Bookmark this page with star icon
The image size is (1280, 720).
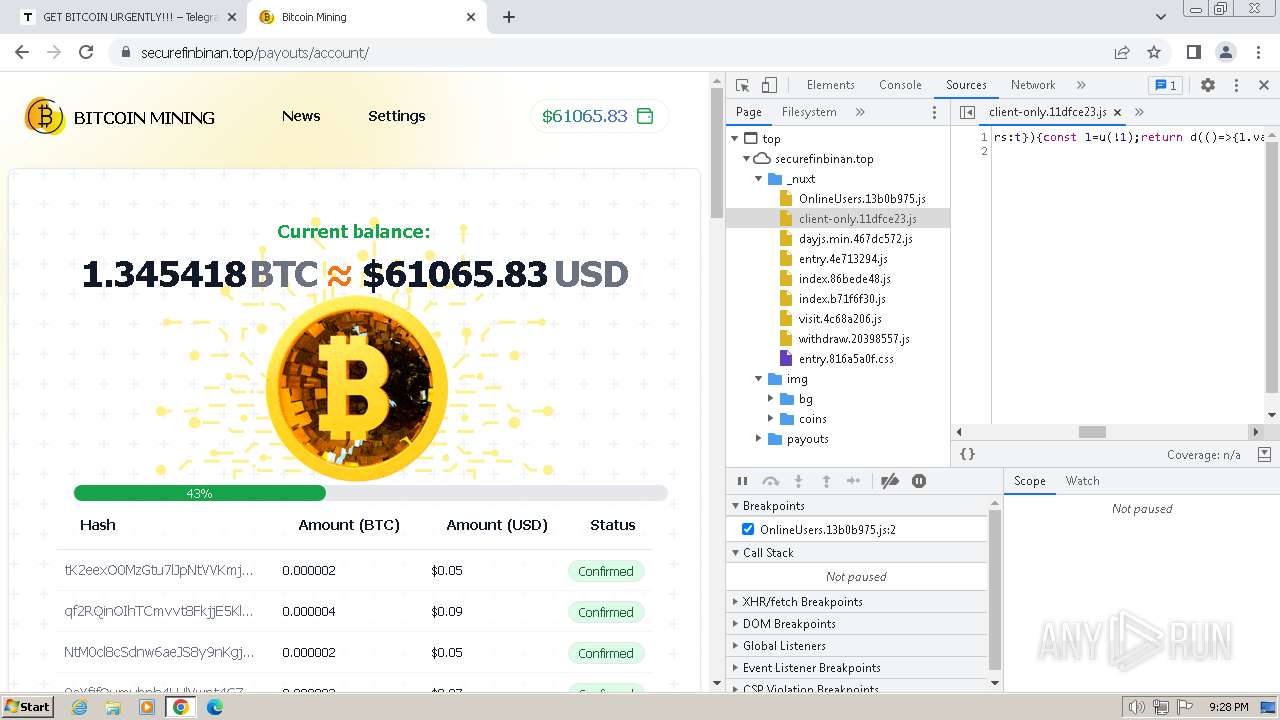point(1154,53)
